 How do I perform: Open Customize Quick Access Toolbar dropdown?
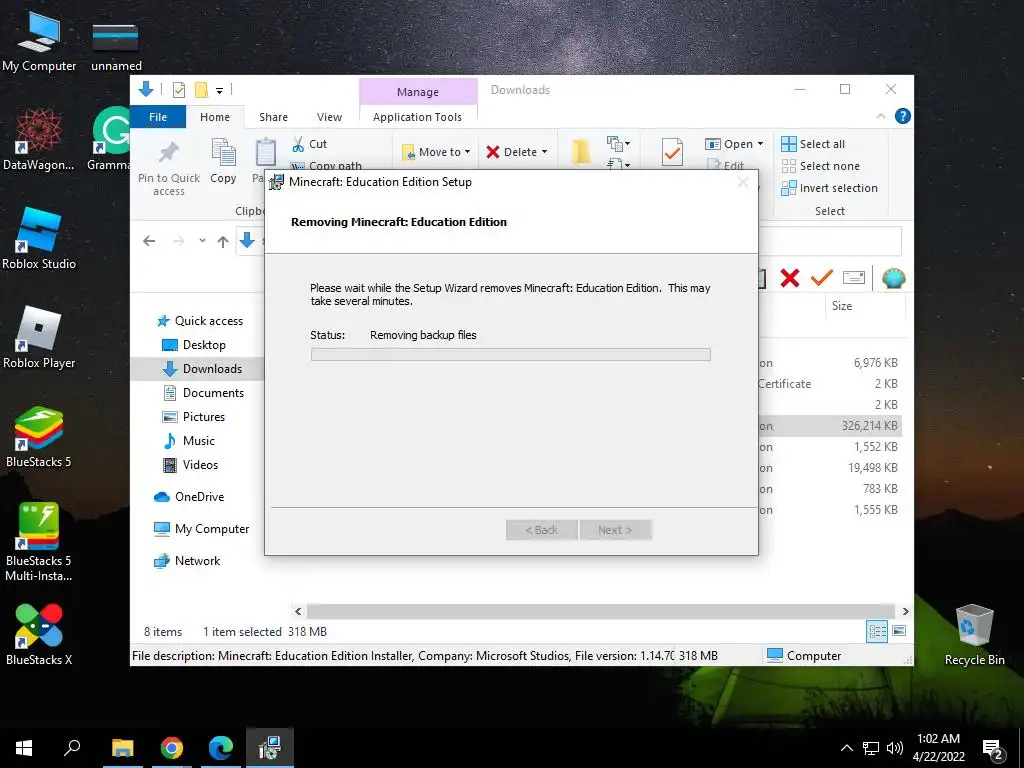[219, 90]
